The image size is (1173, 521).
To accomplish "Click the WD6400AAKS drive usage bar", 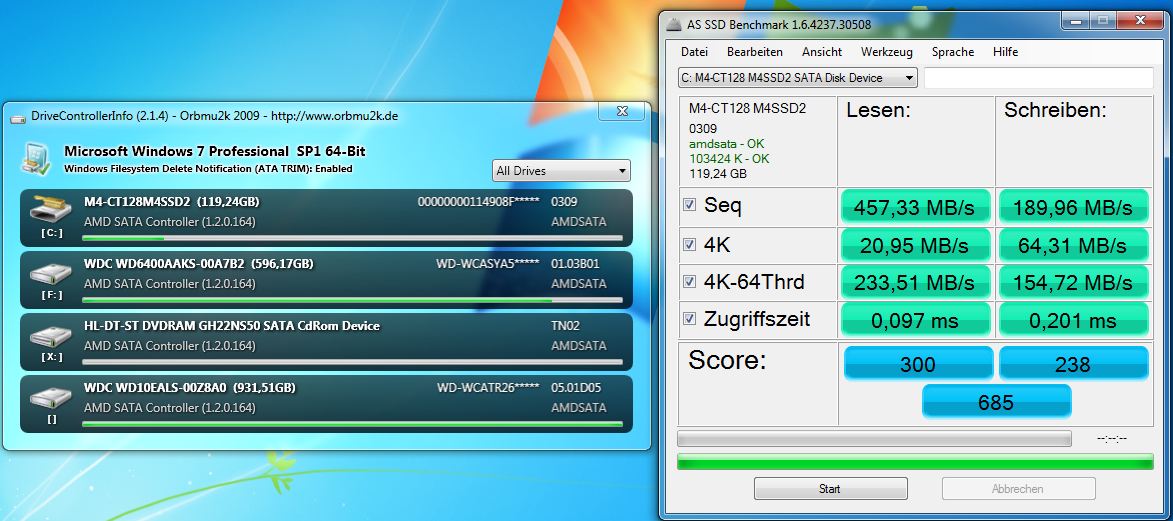I will 352,301.
